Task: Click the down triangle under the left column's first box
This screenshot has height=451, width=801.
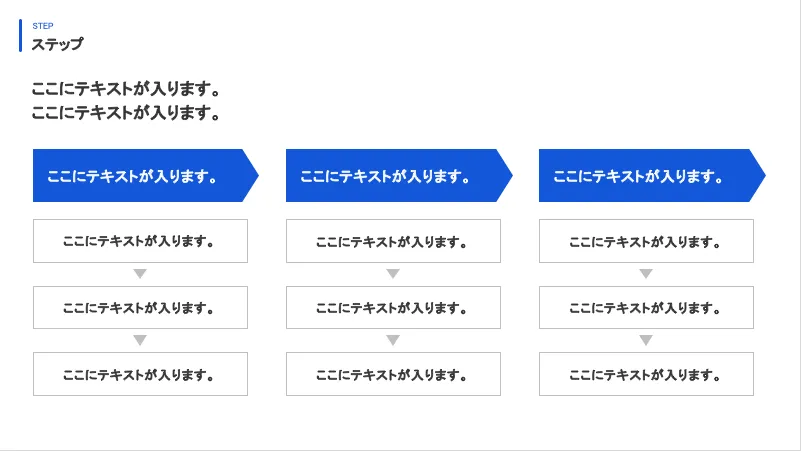Action: [x=140, y=274]
